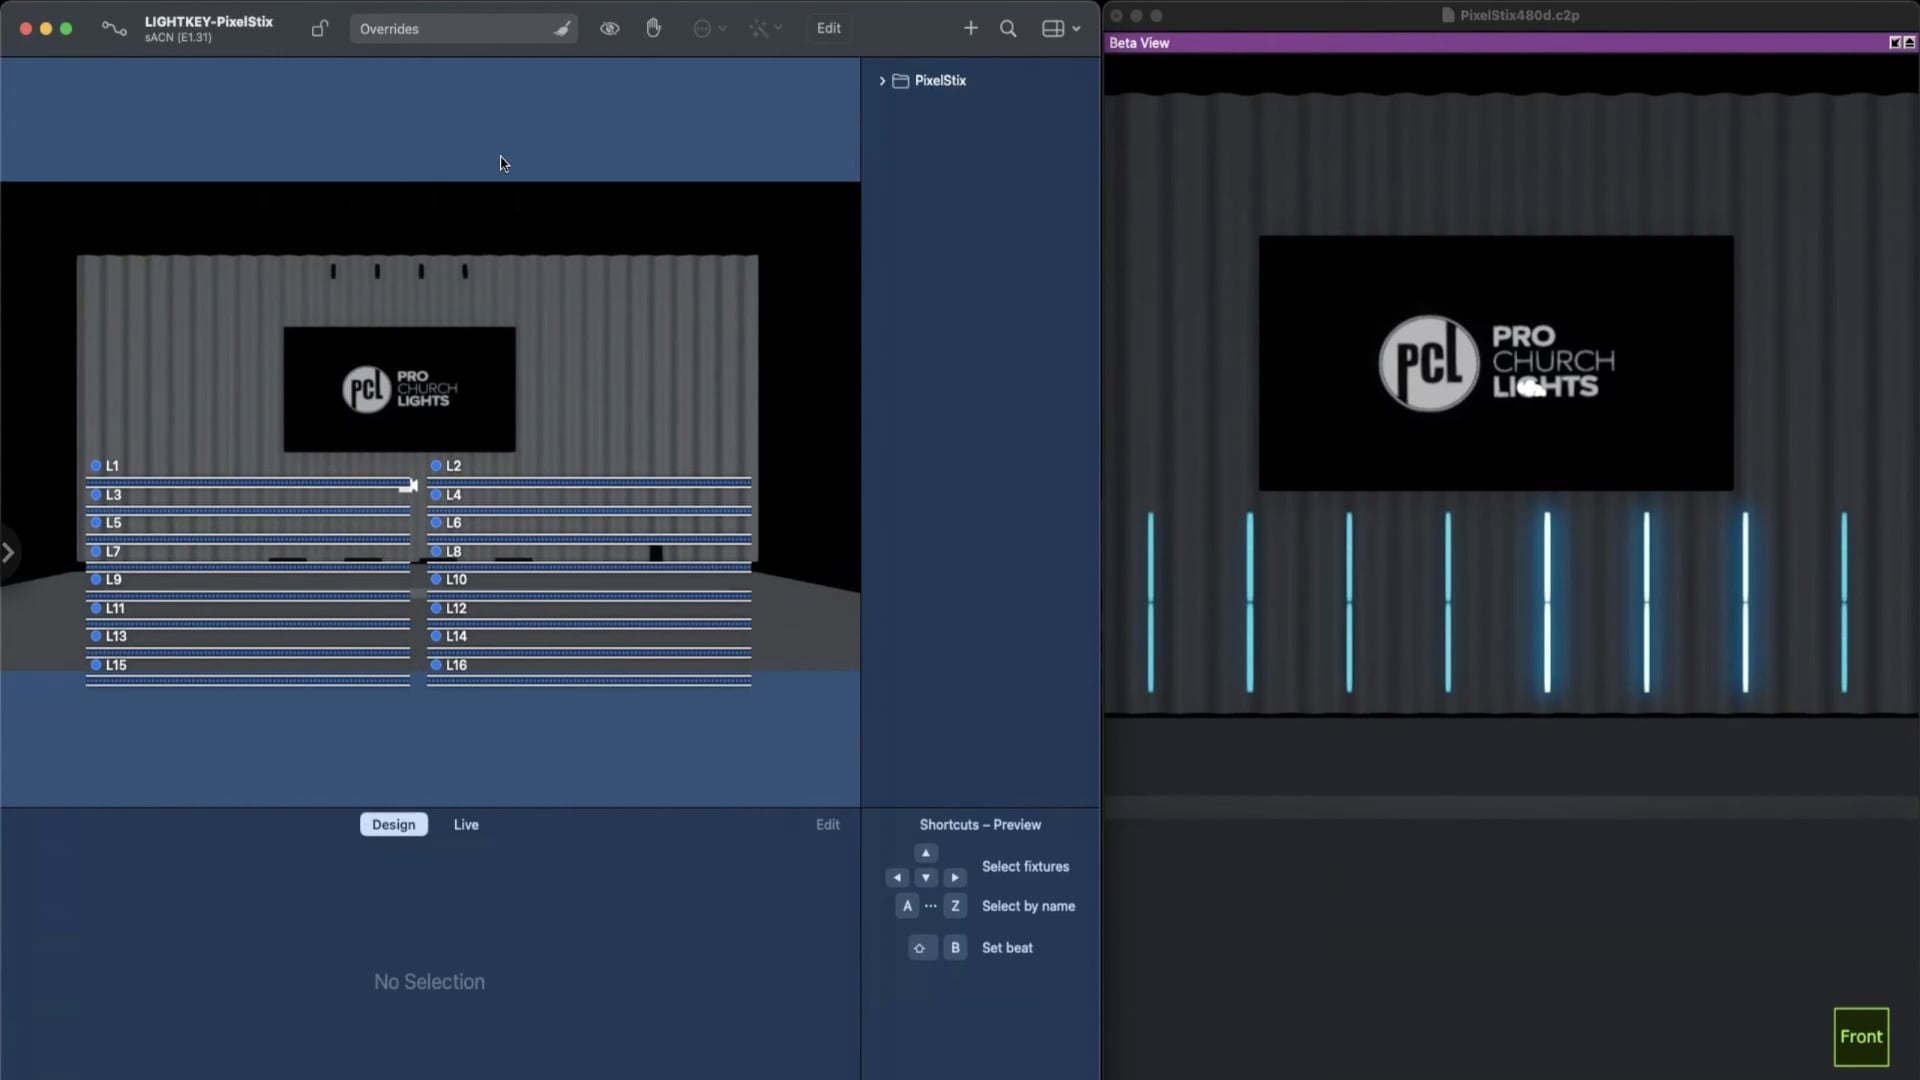Image resolution: width=1920 pixels, height=1080 pixels.
Task: Expand the left sidebar chevron
Action: click(8, 552)
